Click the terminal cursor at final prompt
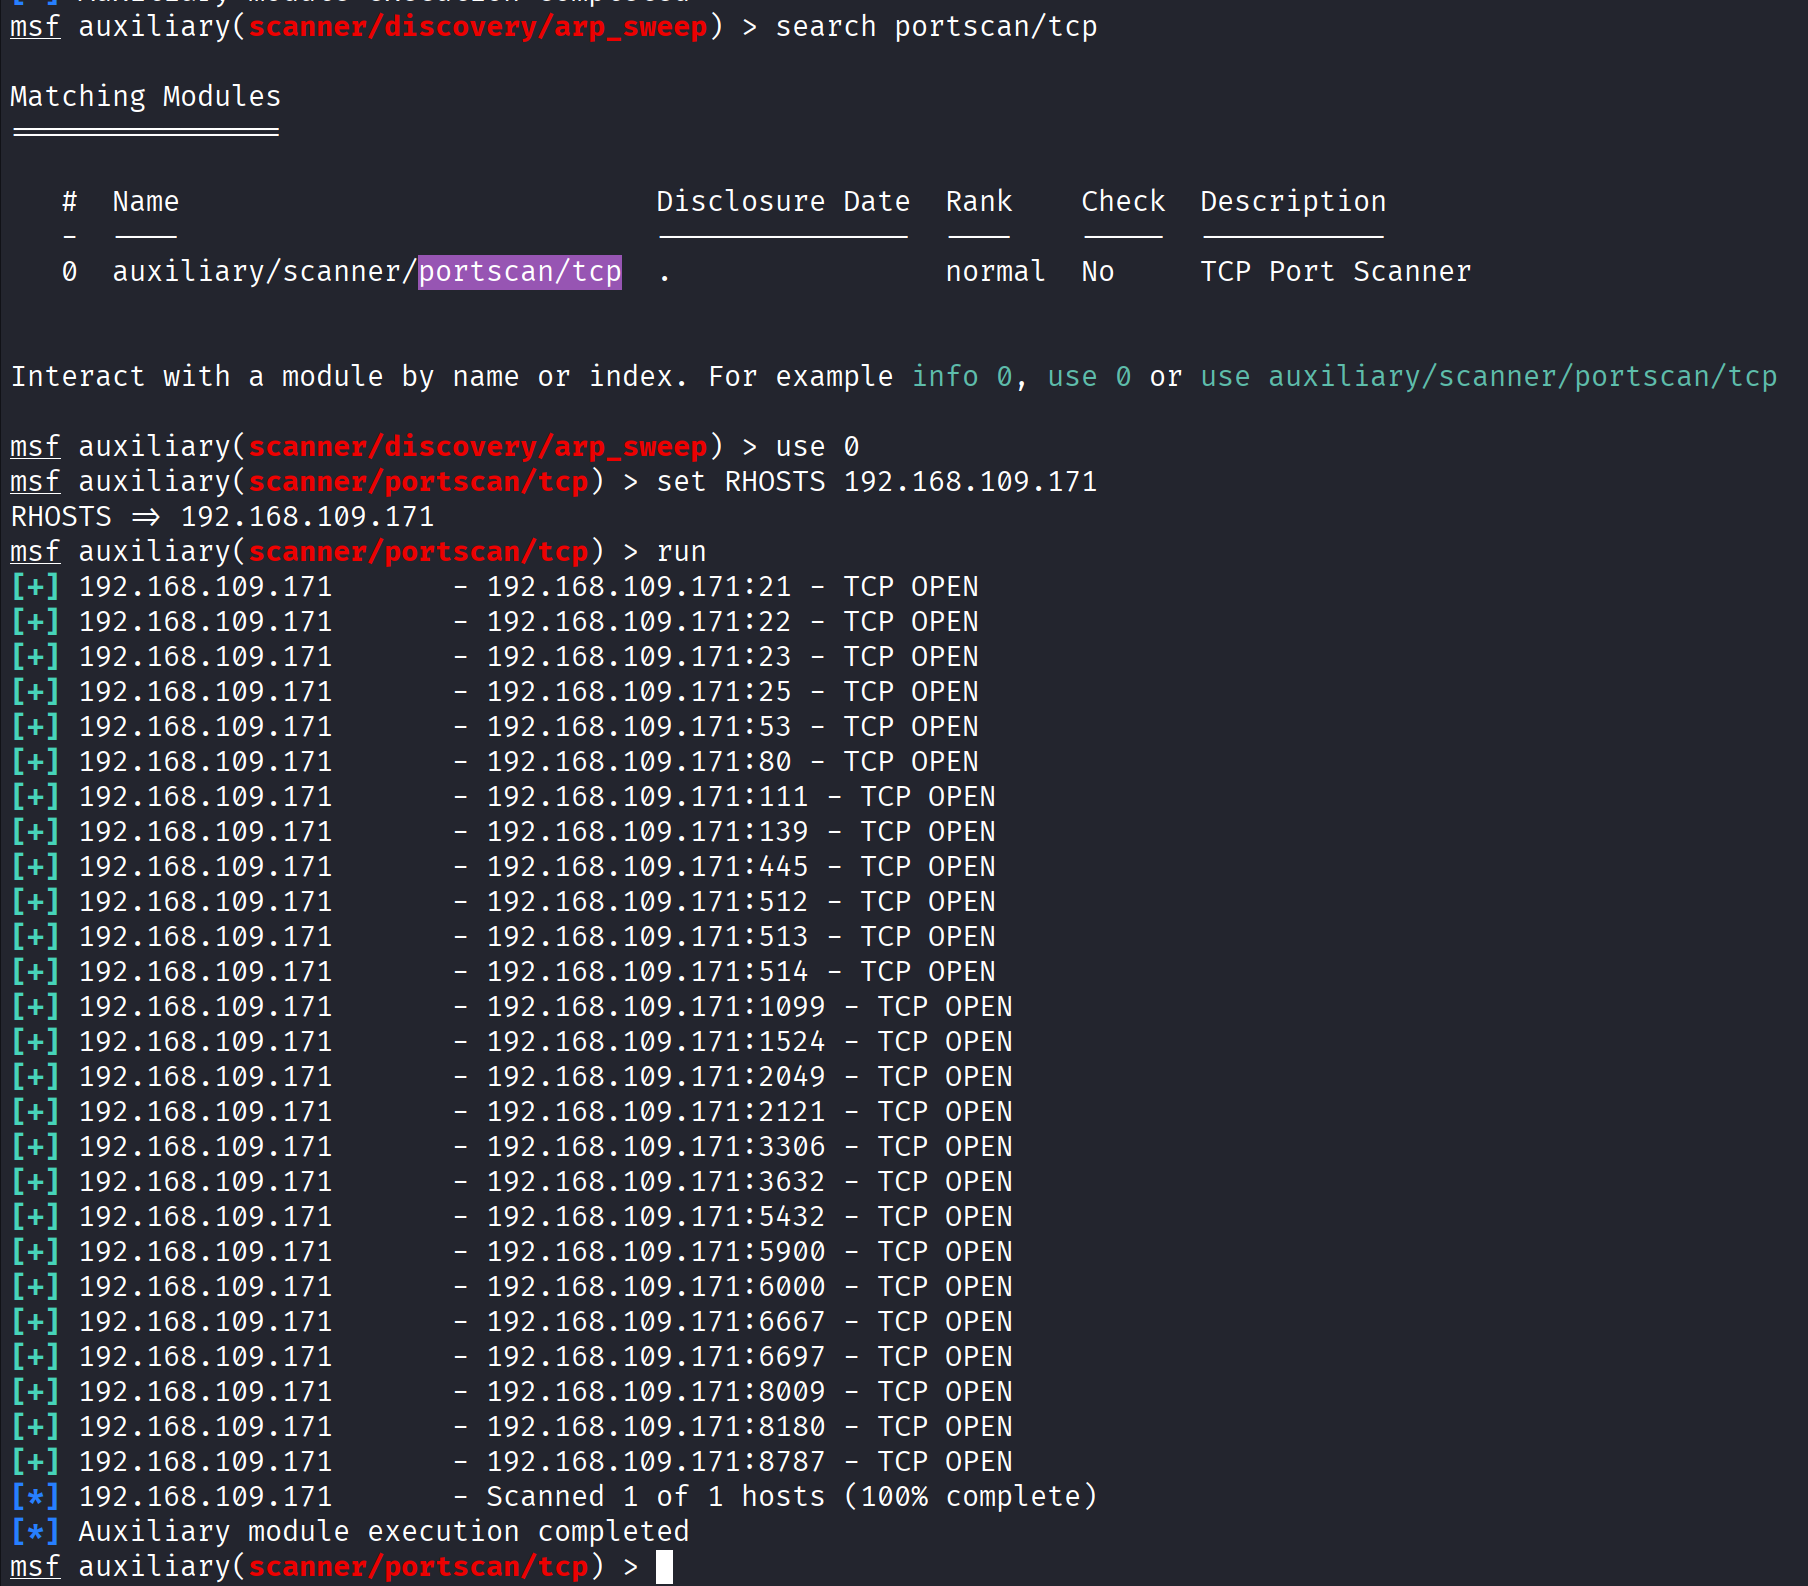The image size is (1808, 1586). (664, 1566)
